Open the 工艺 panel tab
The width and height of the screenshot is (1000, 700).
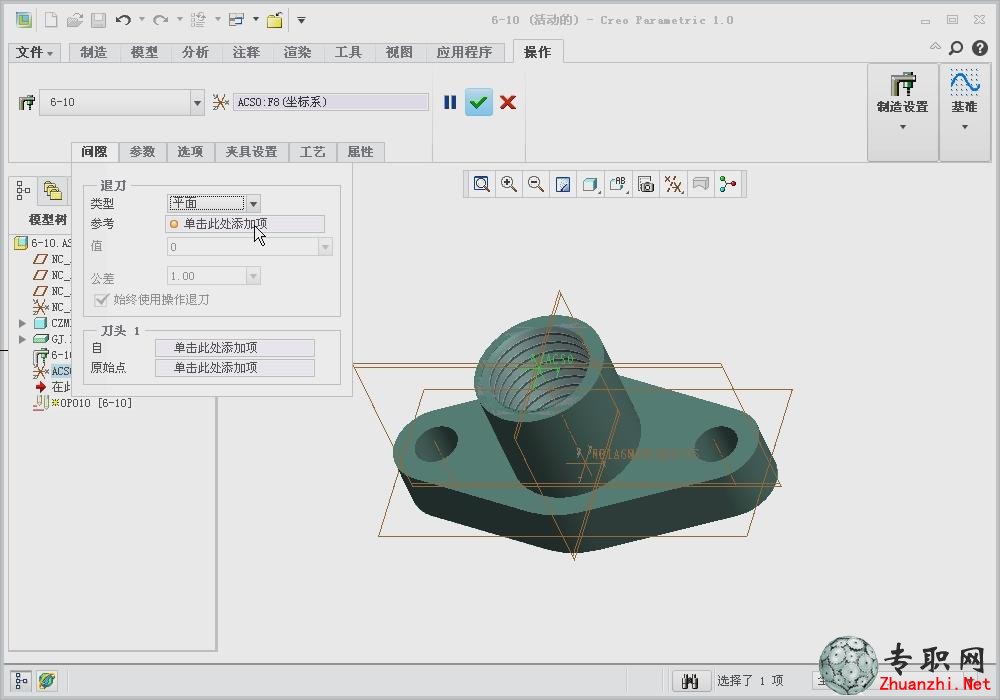coord(312,152)
